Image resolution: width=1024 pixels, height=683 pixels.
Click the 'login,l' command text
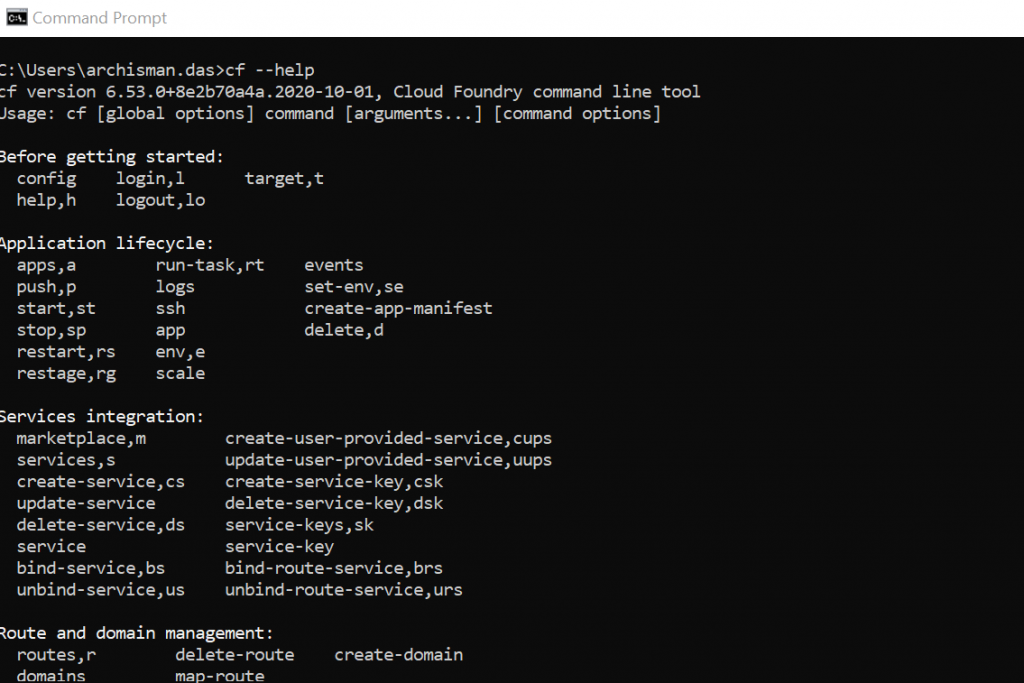[150, 179]
